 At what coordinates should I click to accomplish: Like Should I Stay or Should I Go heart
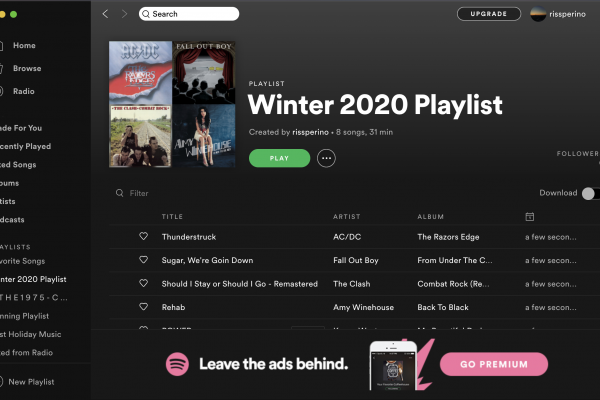pyautogui.click(x=143, y=283)
